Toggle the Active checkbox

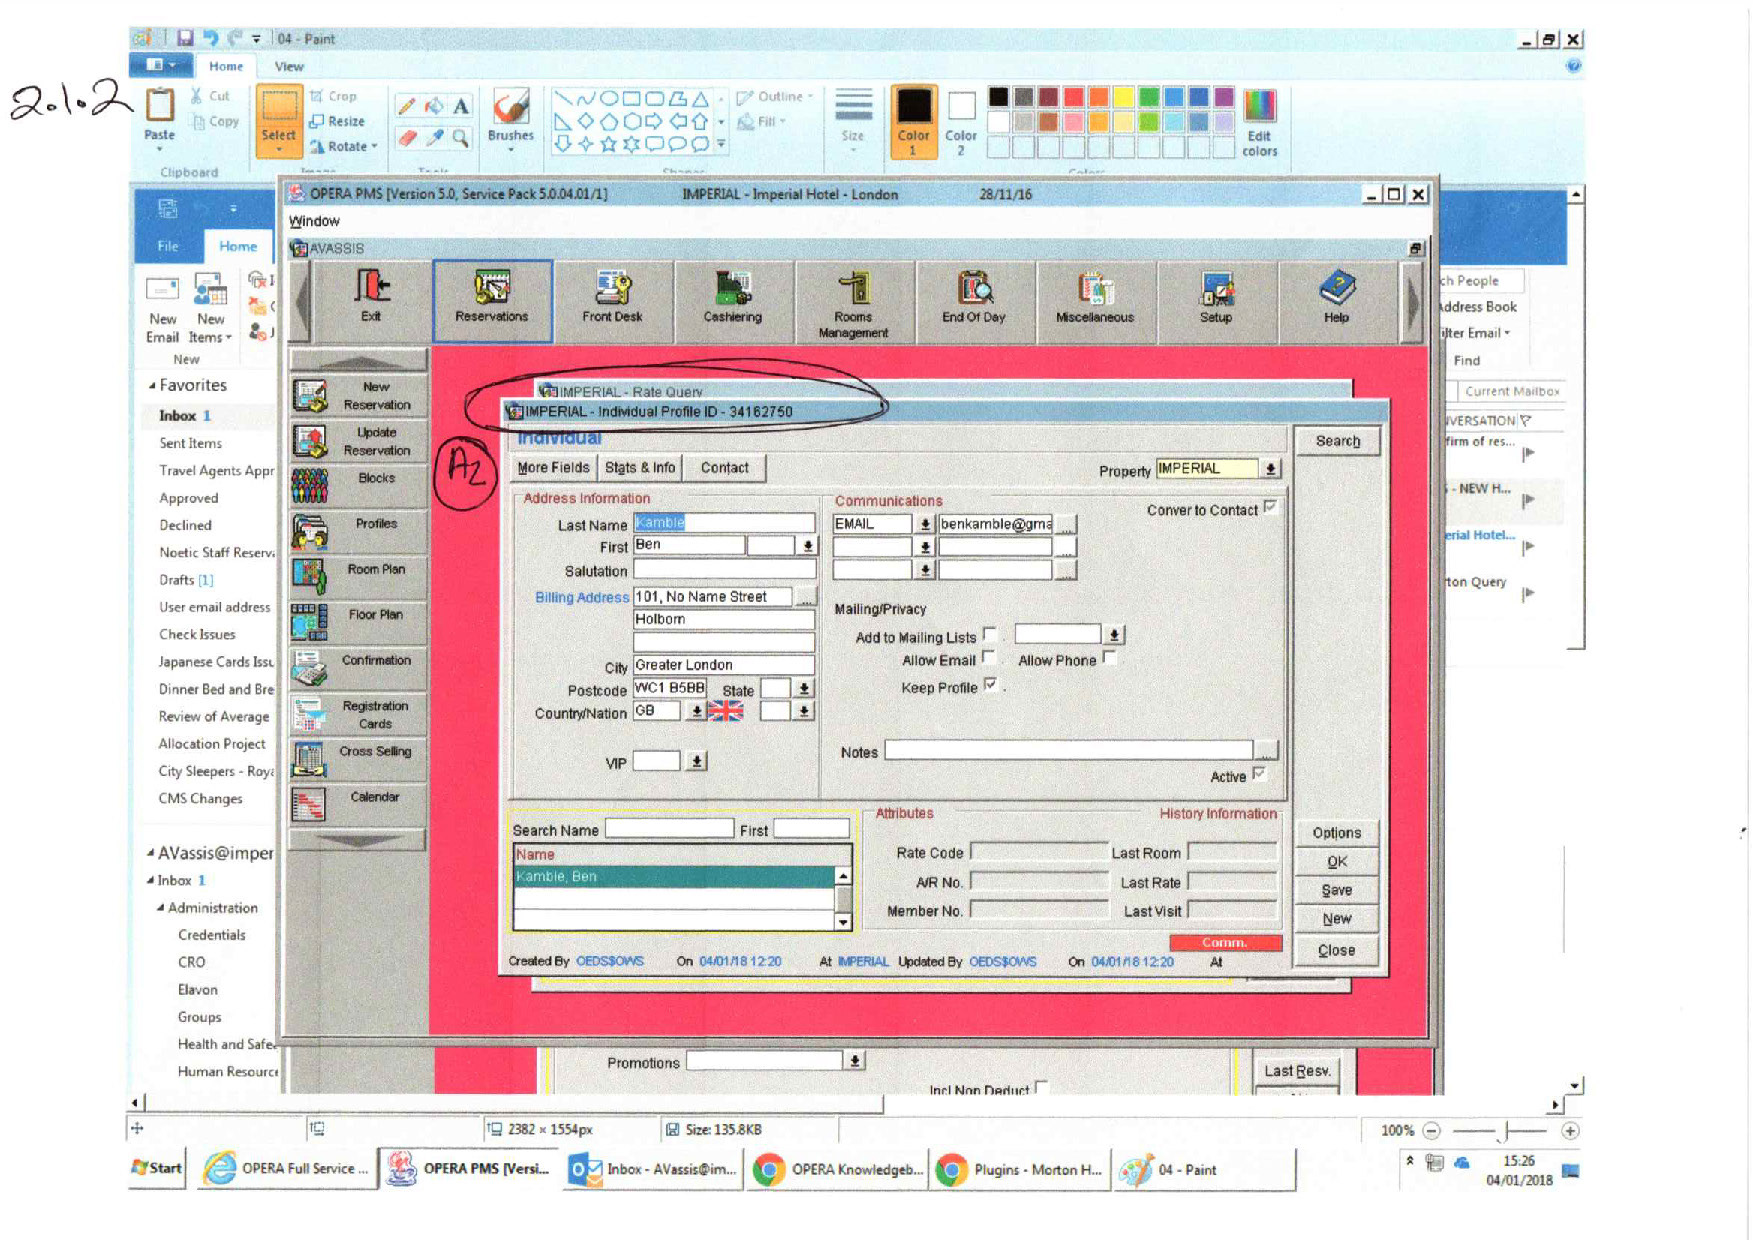(1259, 773)
